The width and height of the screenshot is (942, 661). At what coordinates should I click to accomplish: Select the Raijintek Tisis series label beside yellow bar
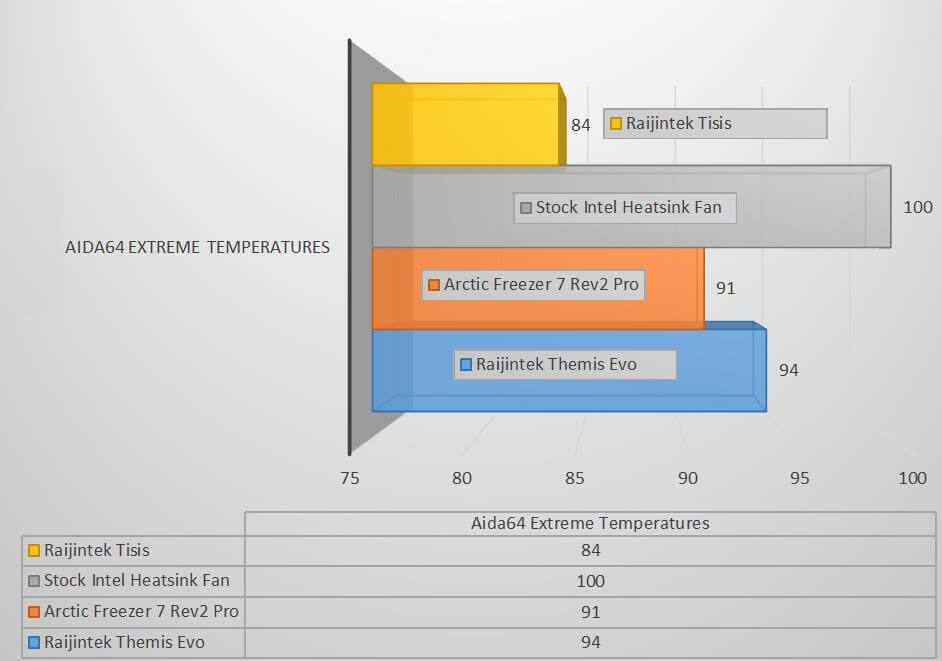[715, 124]
